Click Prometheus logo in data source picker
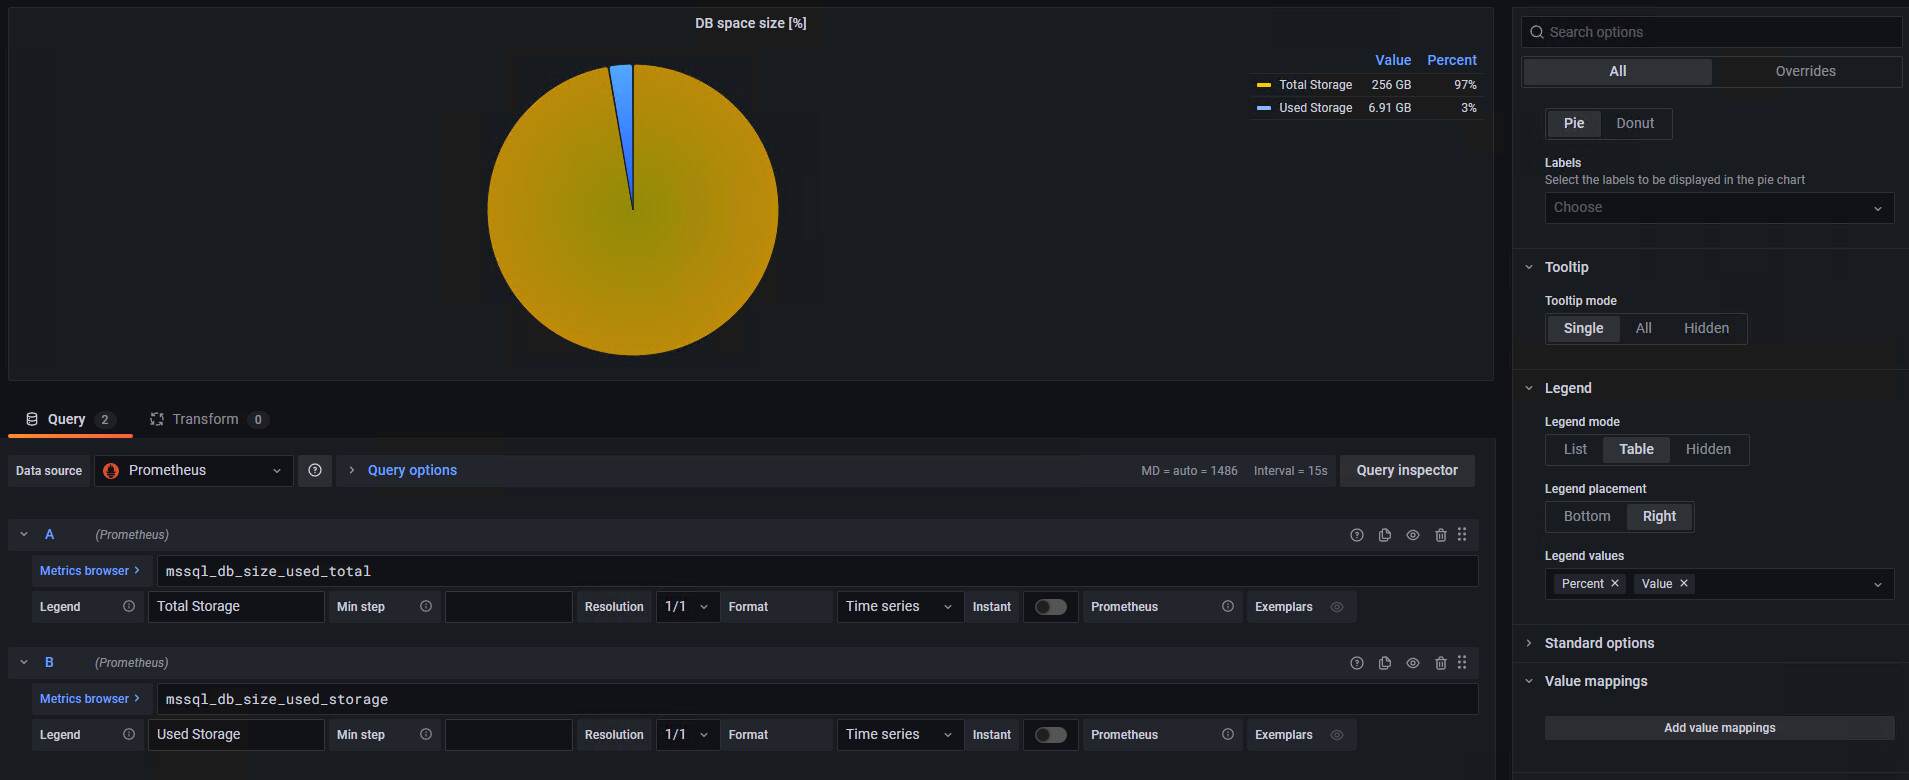The height and width of the screenshot is (780, 1909). pos(111,471)
